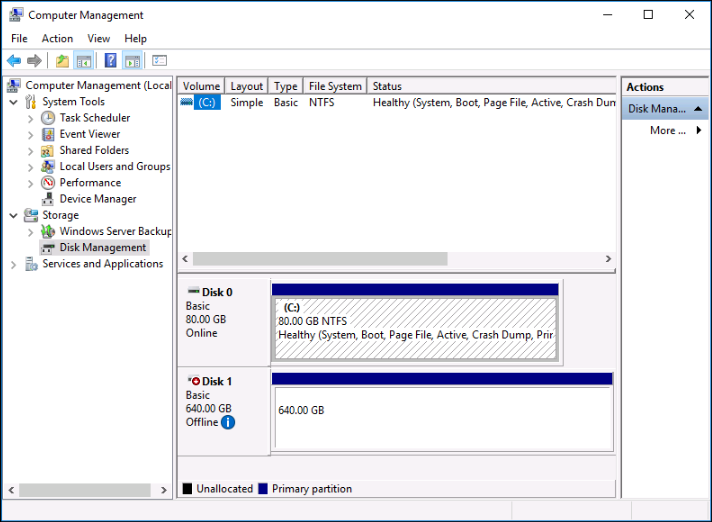Click the volume list horizontal scrollbar
Image resolution: width=712 pixels, height=522 pixels.
(x=395, y=259)
